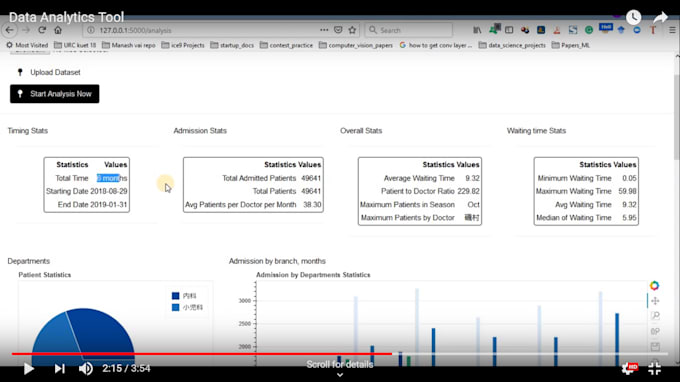The height and width of the screenshot is (382, 680).
Task: Select the Box Zoom tool in chart toolbar
Action: tap(655, 316)
